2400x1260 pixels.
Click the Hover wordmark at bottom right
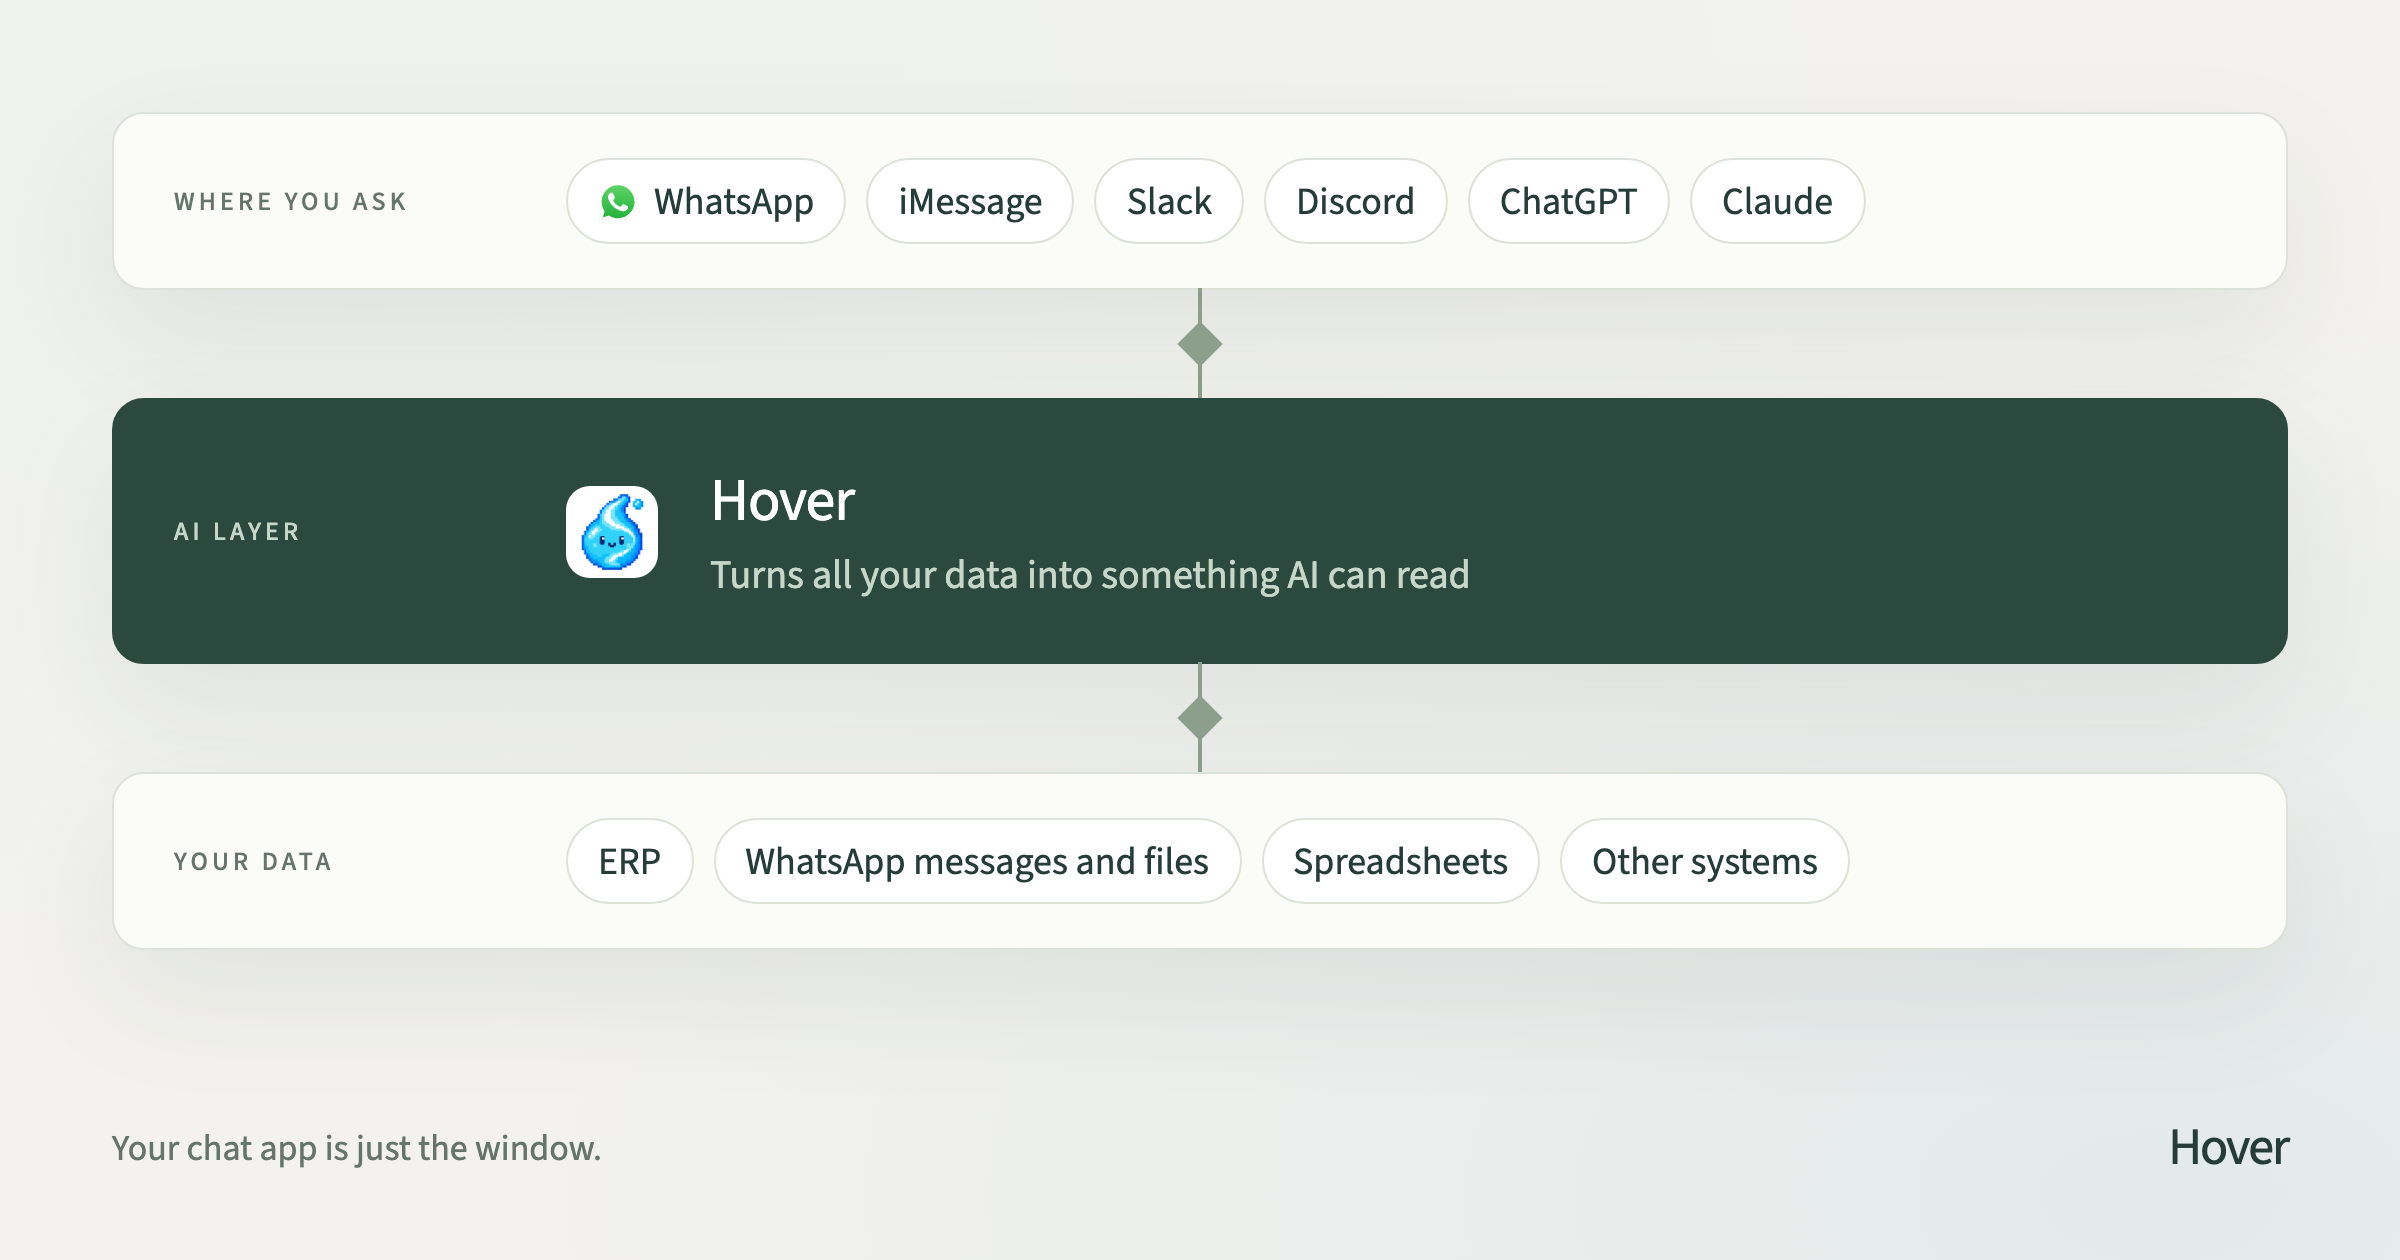tap(2228, 1148)
